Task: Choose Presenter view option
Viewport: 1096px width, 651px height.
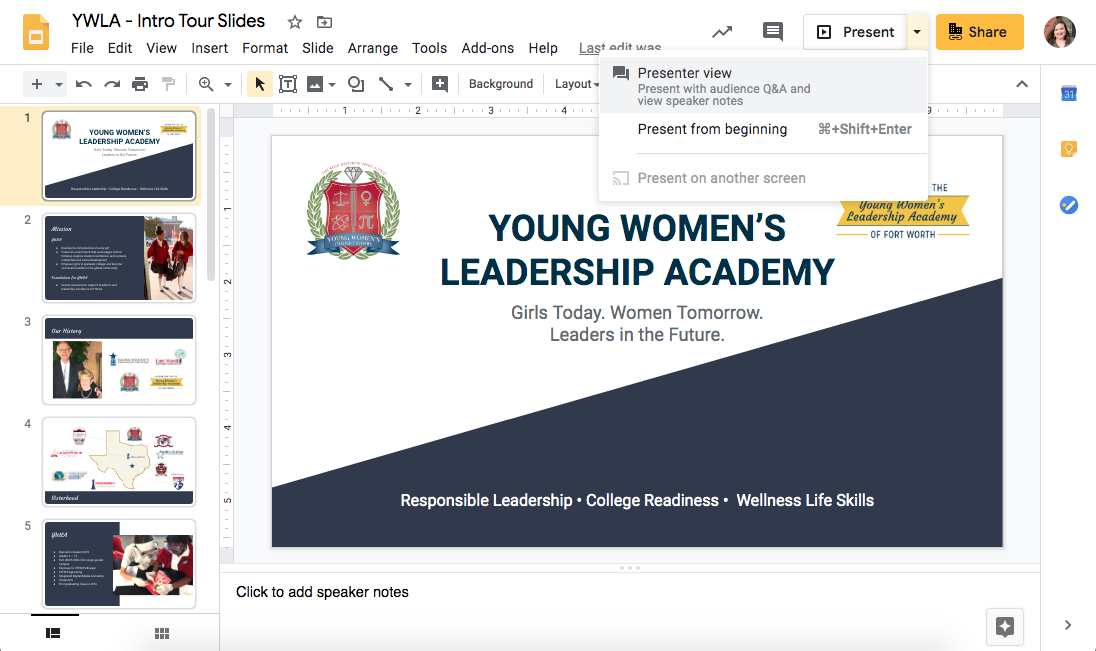Action: (763, 86)
